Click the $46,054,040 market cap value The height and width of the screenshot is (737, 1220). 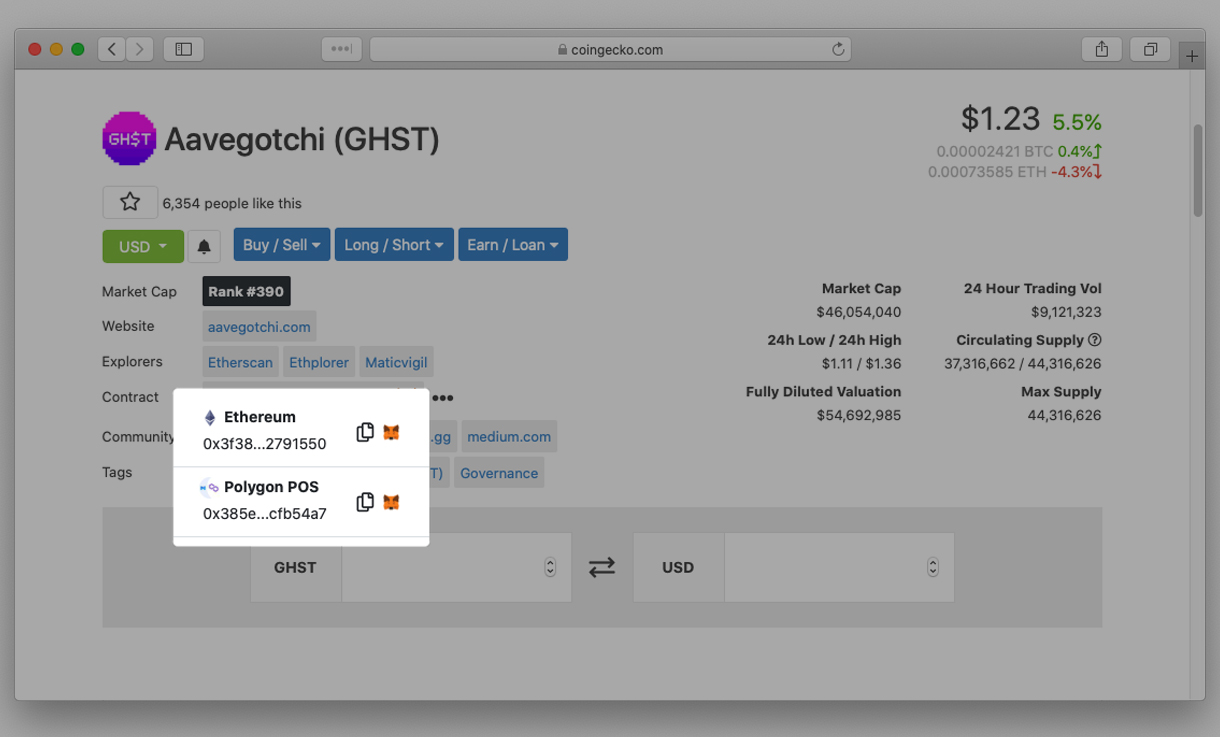859,312
